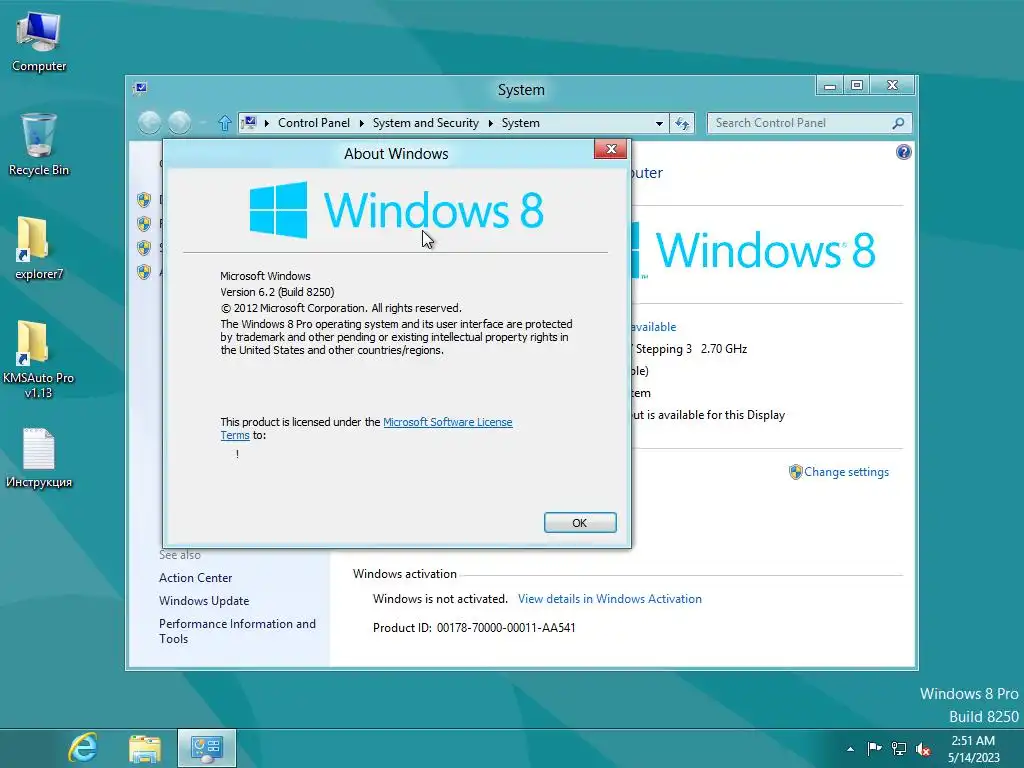The height and width of the screenshot is (768, 1024).
Task: Click OK in About Windows dialog
Action: coord(580,522)
